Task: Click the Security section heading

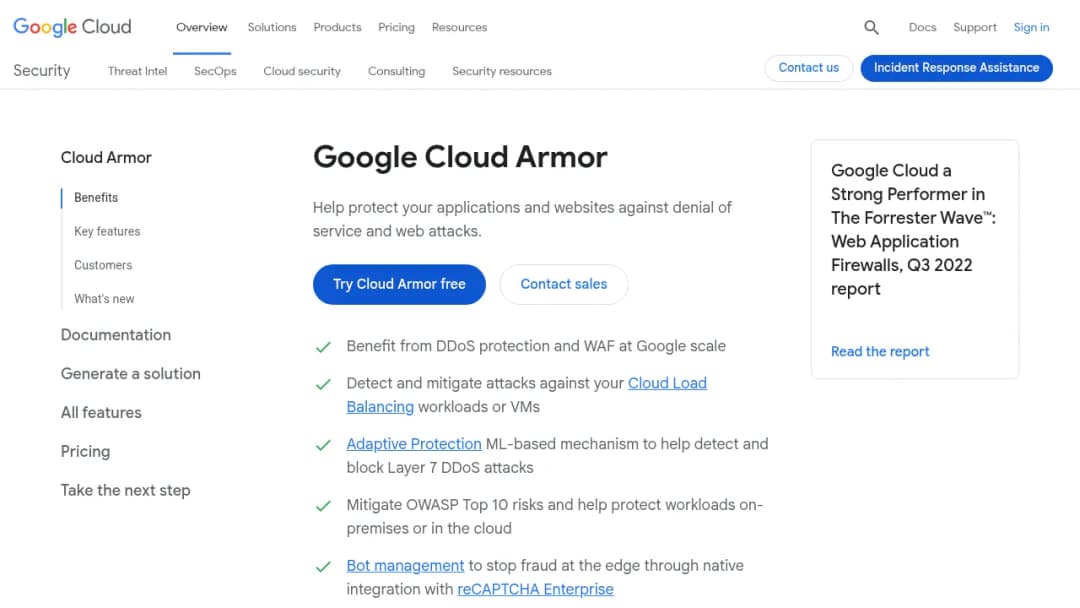Action: (x=42, y=71)
